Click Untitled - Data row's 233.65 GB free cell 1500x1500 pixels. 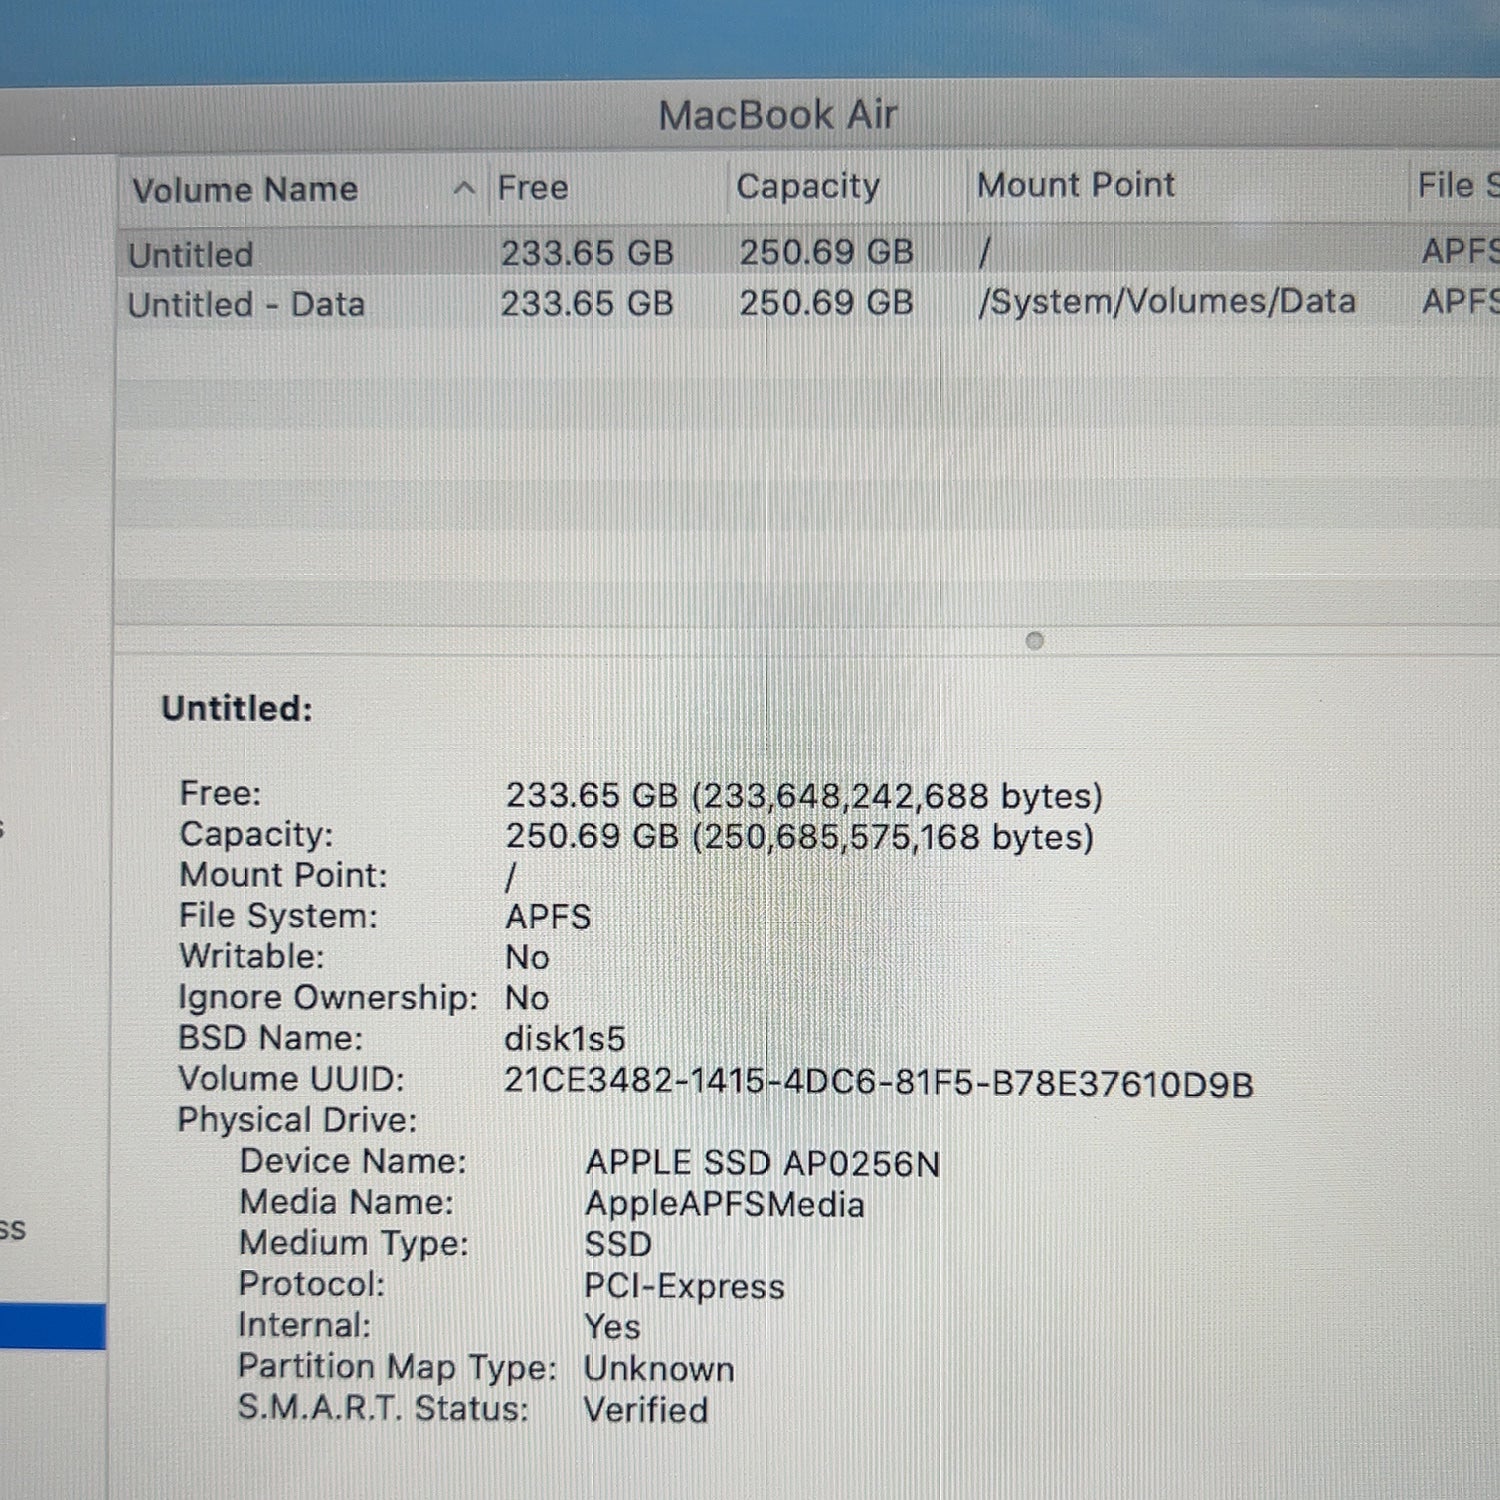coord(587,303)
